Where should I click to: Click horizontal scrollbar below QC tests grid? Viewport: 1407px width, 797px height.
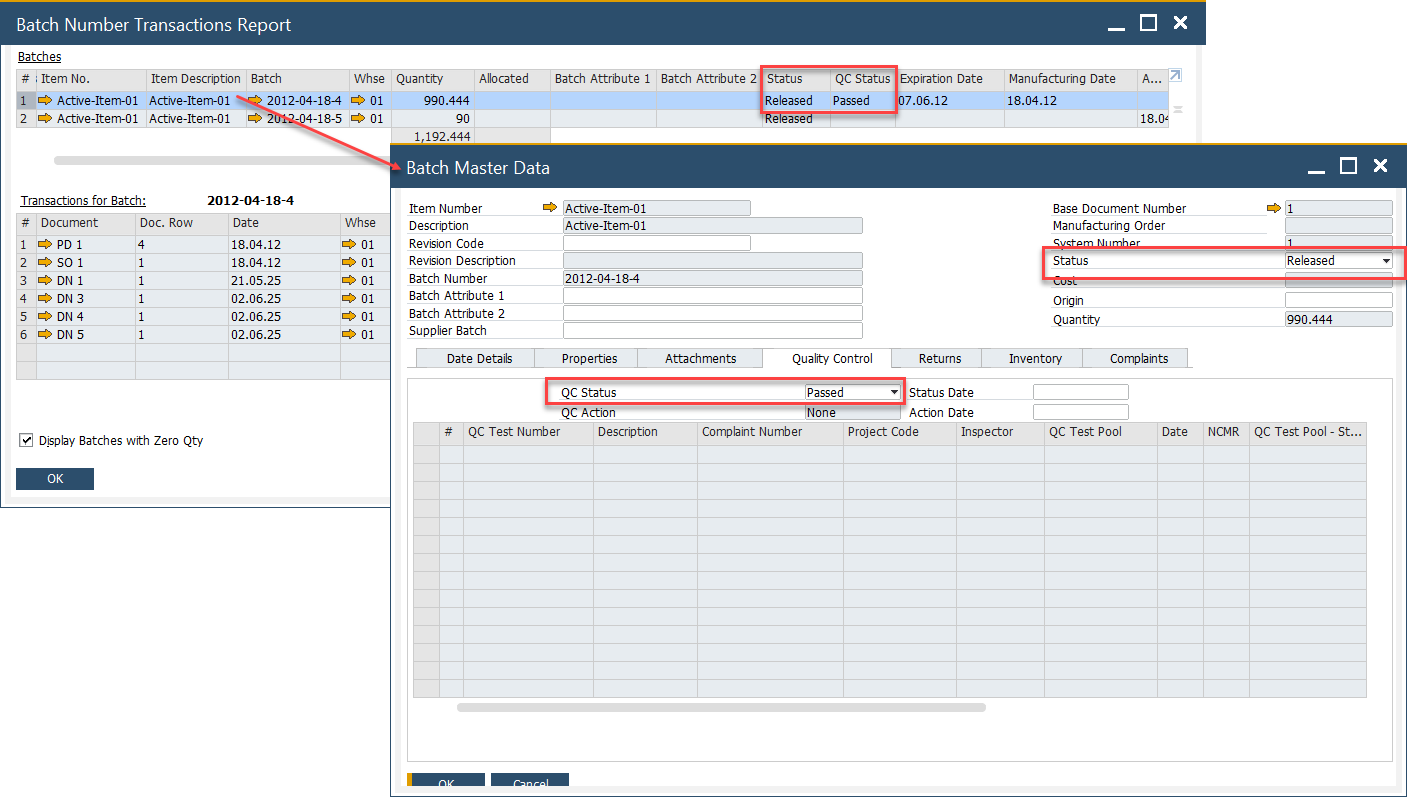coord(720,708)
